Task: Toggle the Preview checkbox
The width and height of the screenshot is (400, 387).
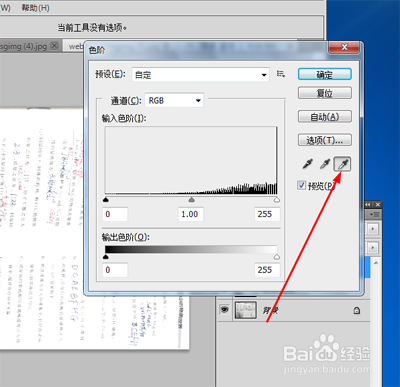Action: click(x=302, y=185)
